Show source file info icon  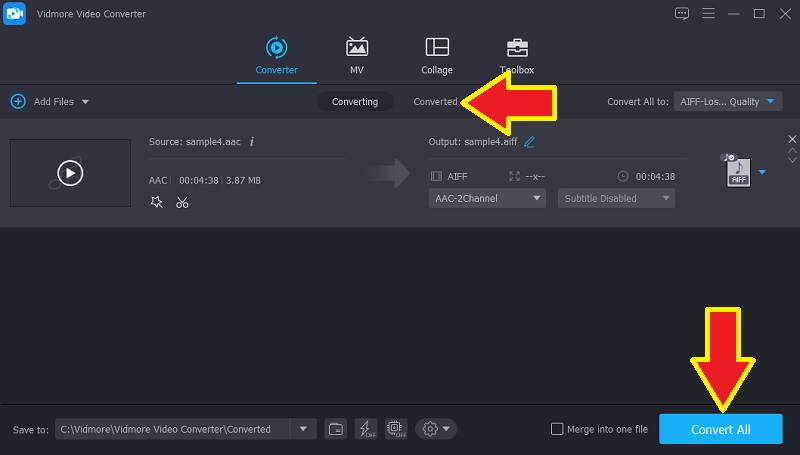pyautogui.click(x=252, y=142)
